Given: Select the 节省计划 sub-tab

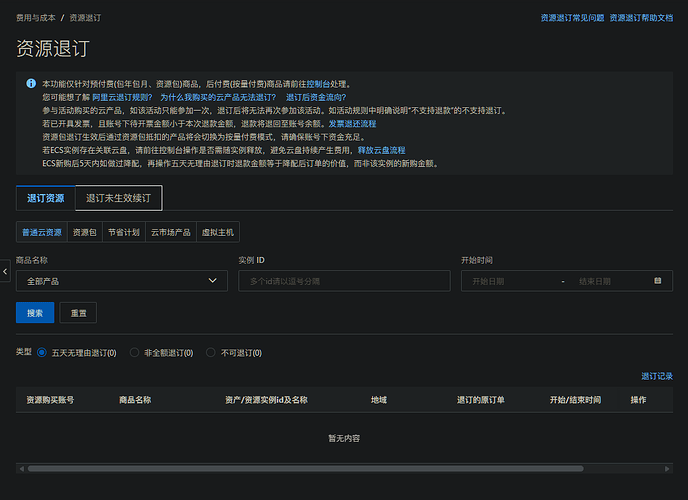Looking at the screenshot, I should (124, 232).
